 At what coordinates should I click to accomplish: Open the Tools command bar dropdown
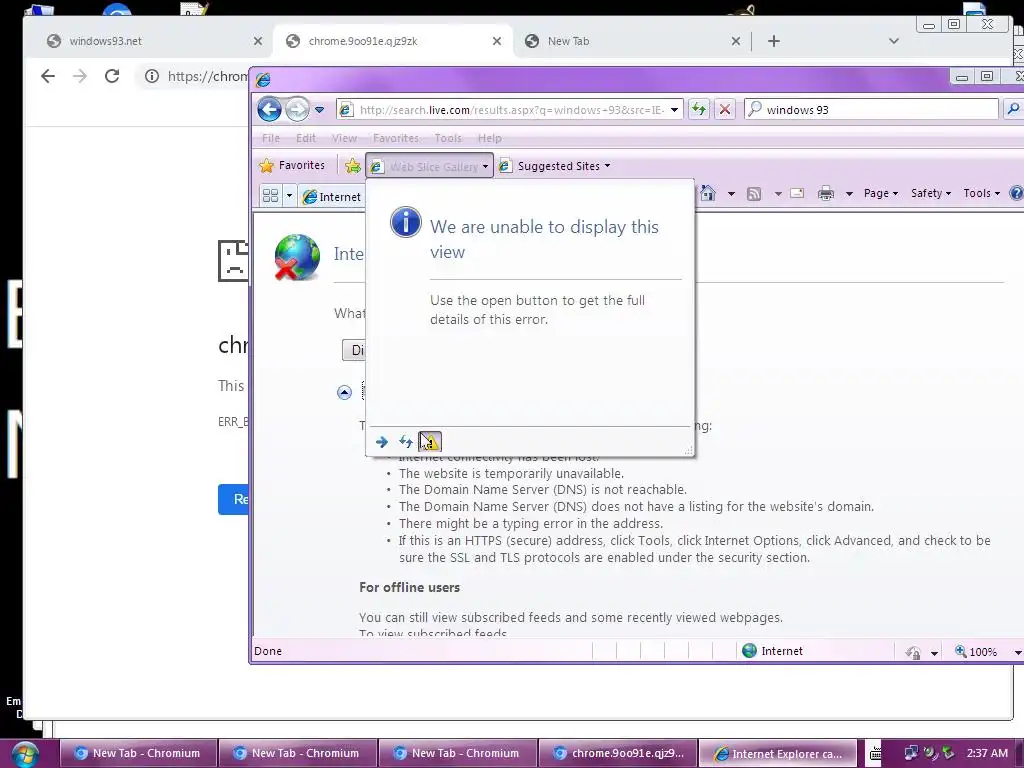(x=982, y=193)
